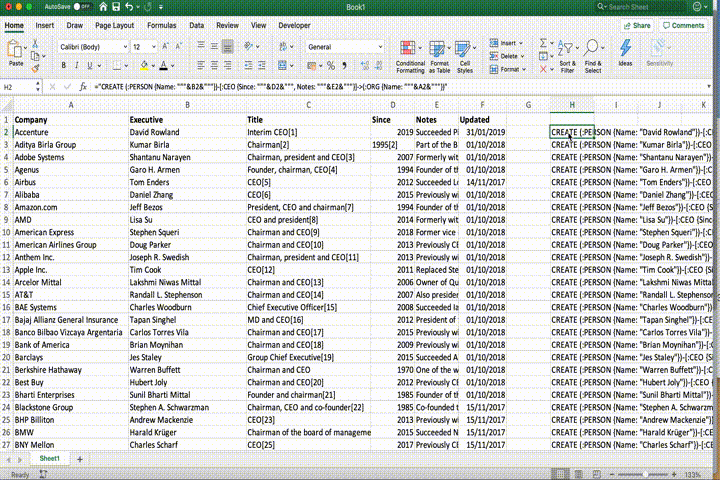Switch to the Formulas tab

(161, 26)
